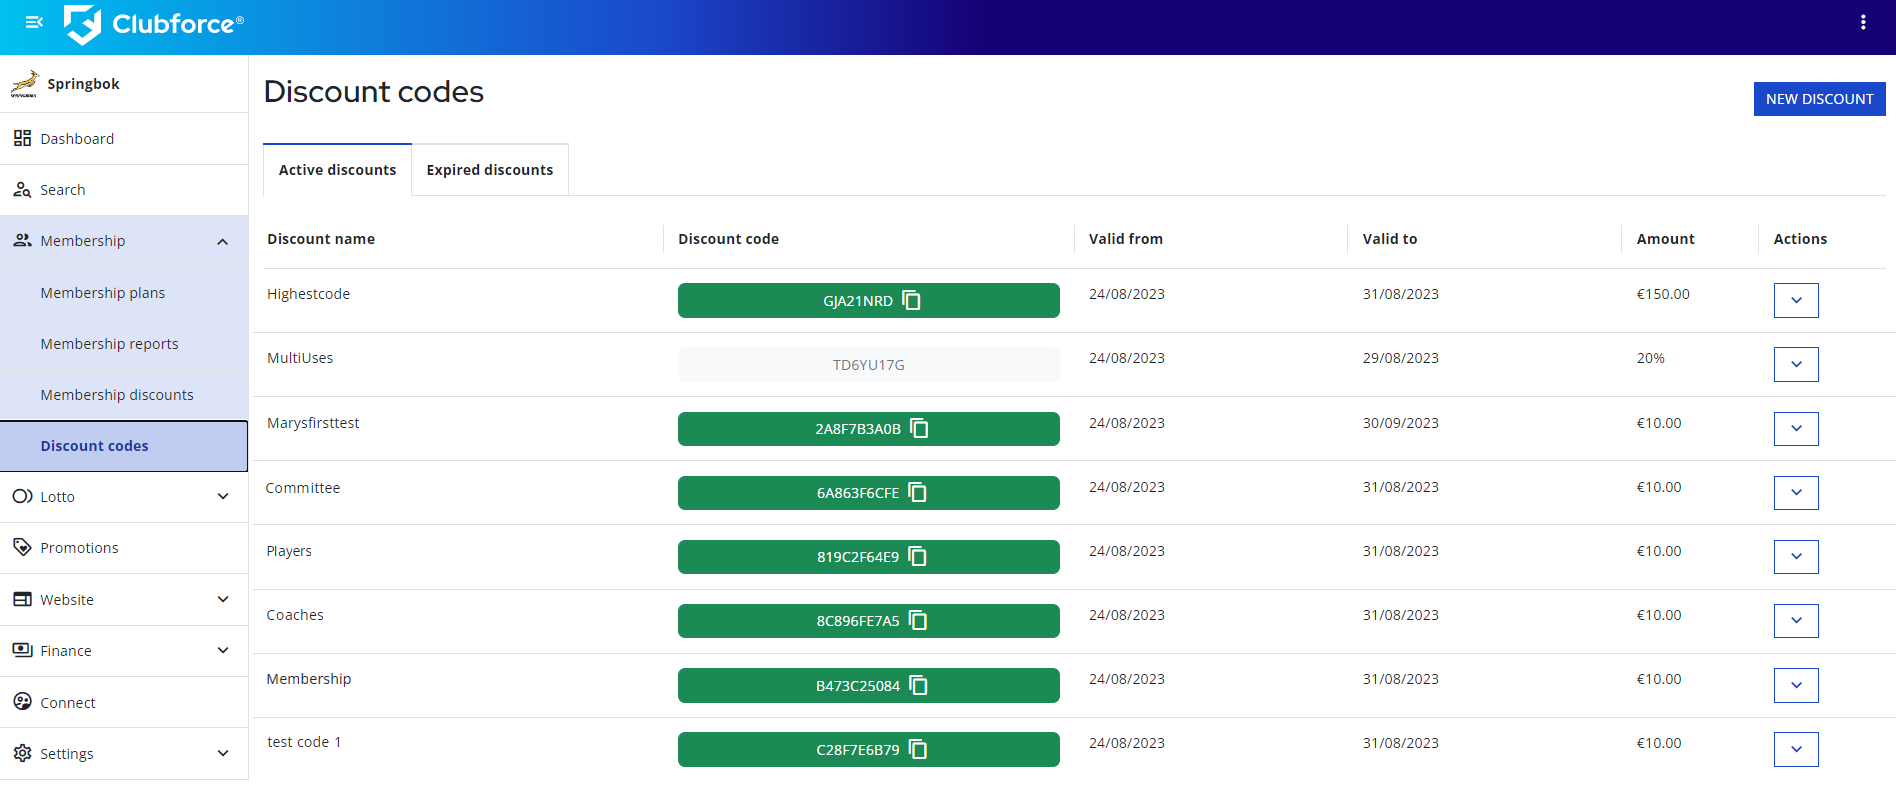The height and width of the screenshot is (796, 1896).
Task: Open actions dropdown for Highestcode row
Action: pyautogui.click(x=1796, y=300)
